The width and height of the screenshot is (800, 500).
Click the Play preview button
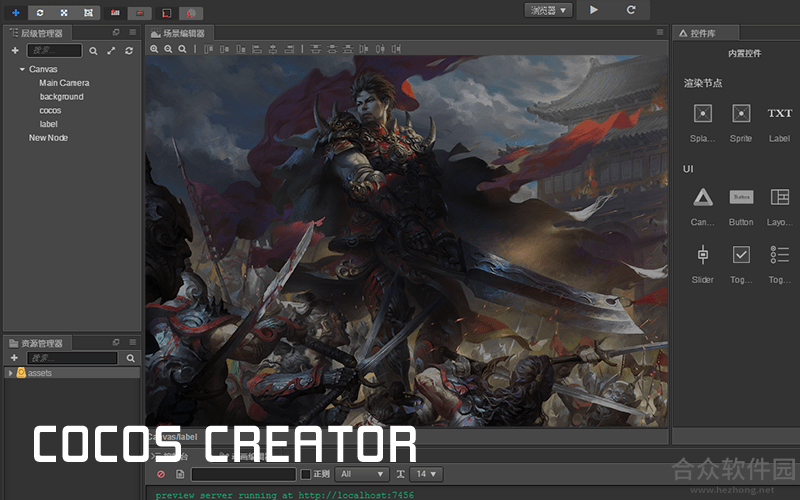pyautogui.click(x=593, y=10)
